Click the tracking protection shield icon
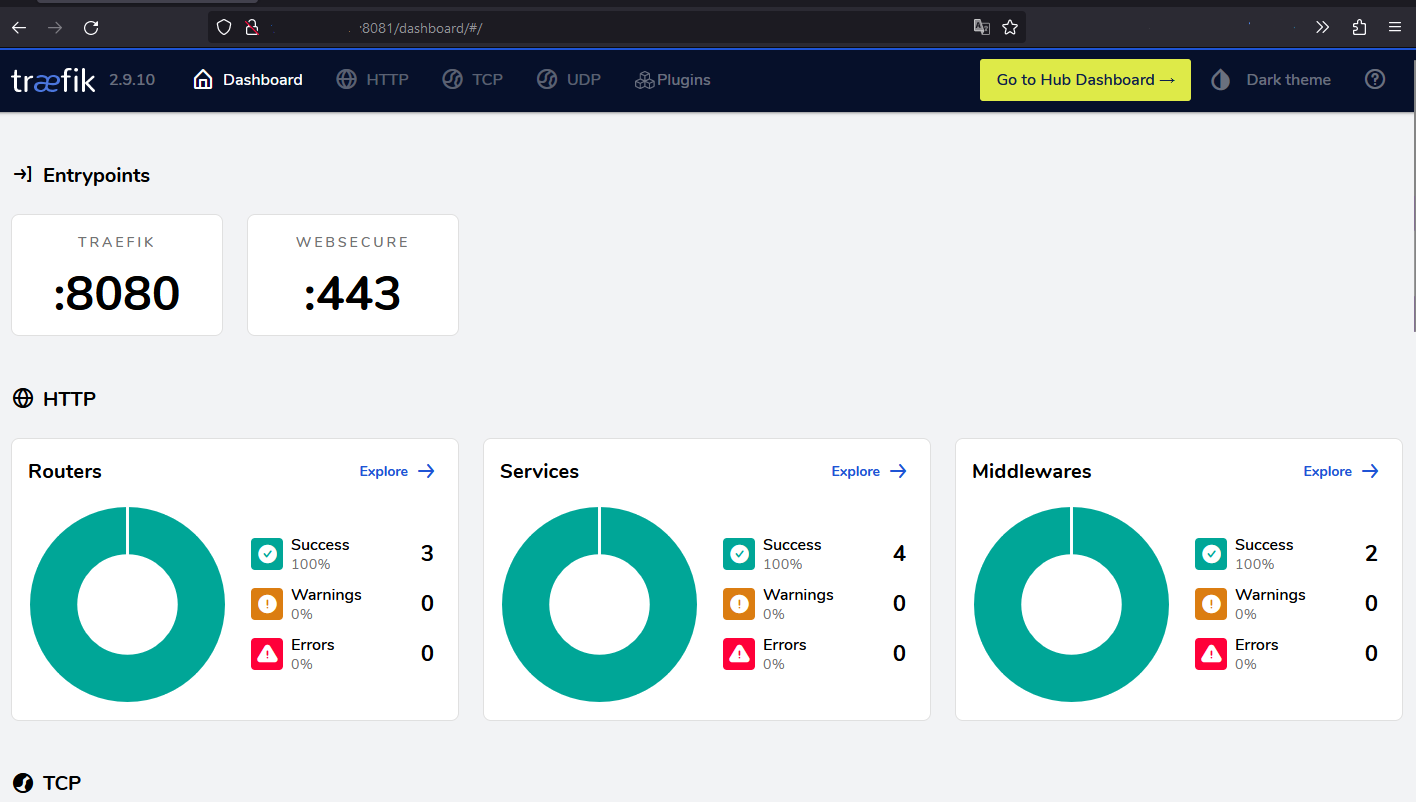Screen dimensions: 1416x802 [x=223, y=27]
